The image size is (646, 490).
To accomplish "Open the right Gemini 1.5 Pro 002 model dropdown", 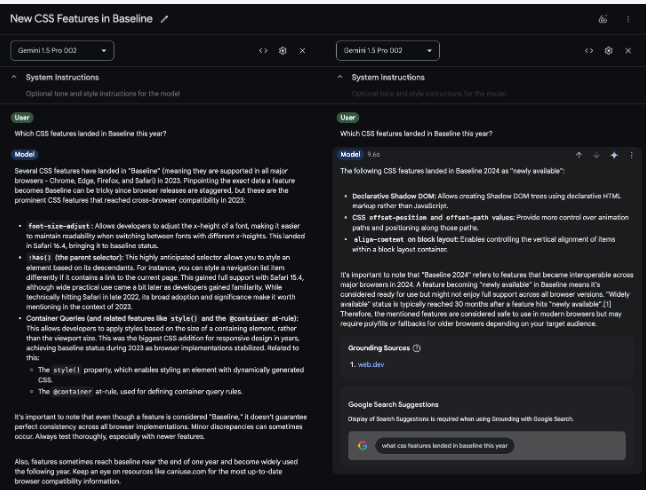I will [x=389, y=50].
